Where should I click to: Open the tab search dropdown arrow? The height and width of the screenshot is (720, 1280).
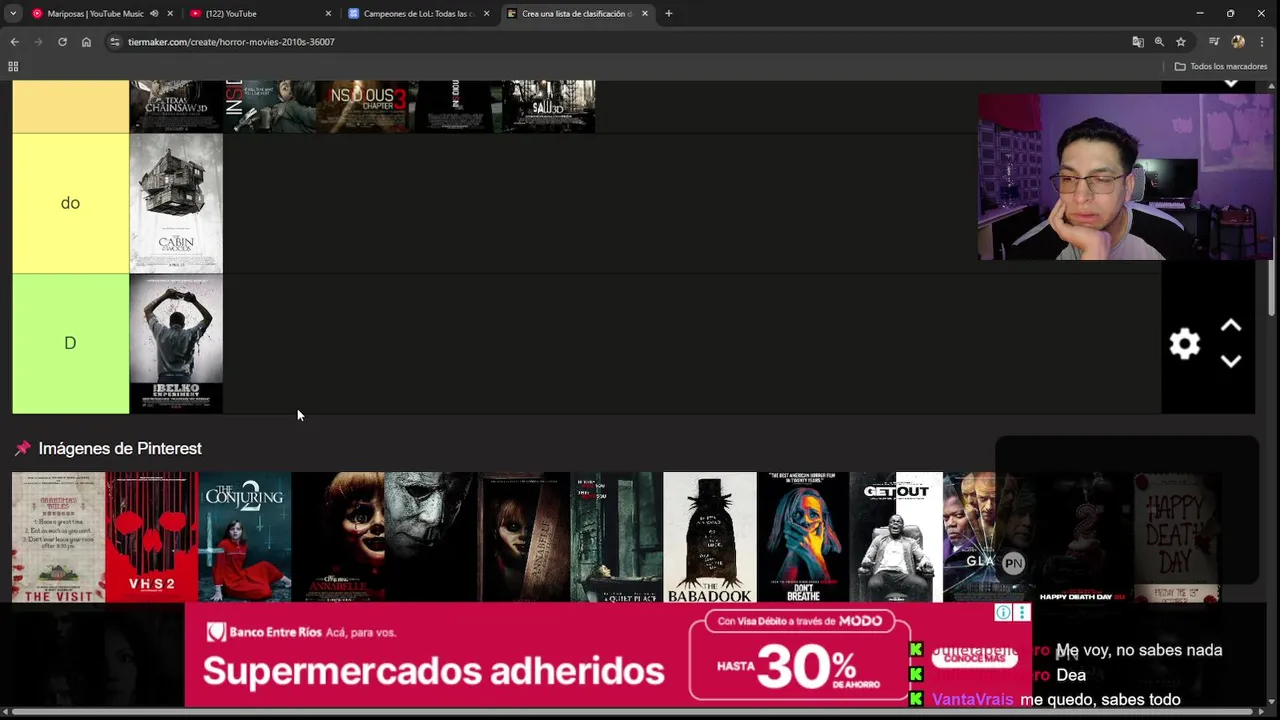13,14
